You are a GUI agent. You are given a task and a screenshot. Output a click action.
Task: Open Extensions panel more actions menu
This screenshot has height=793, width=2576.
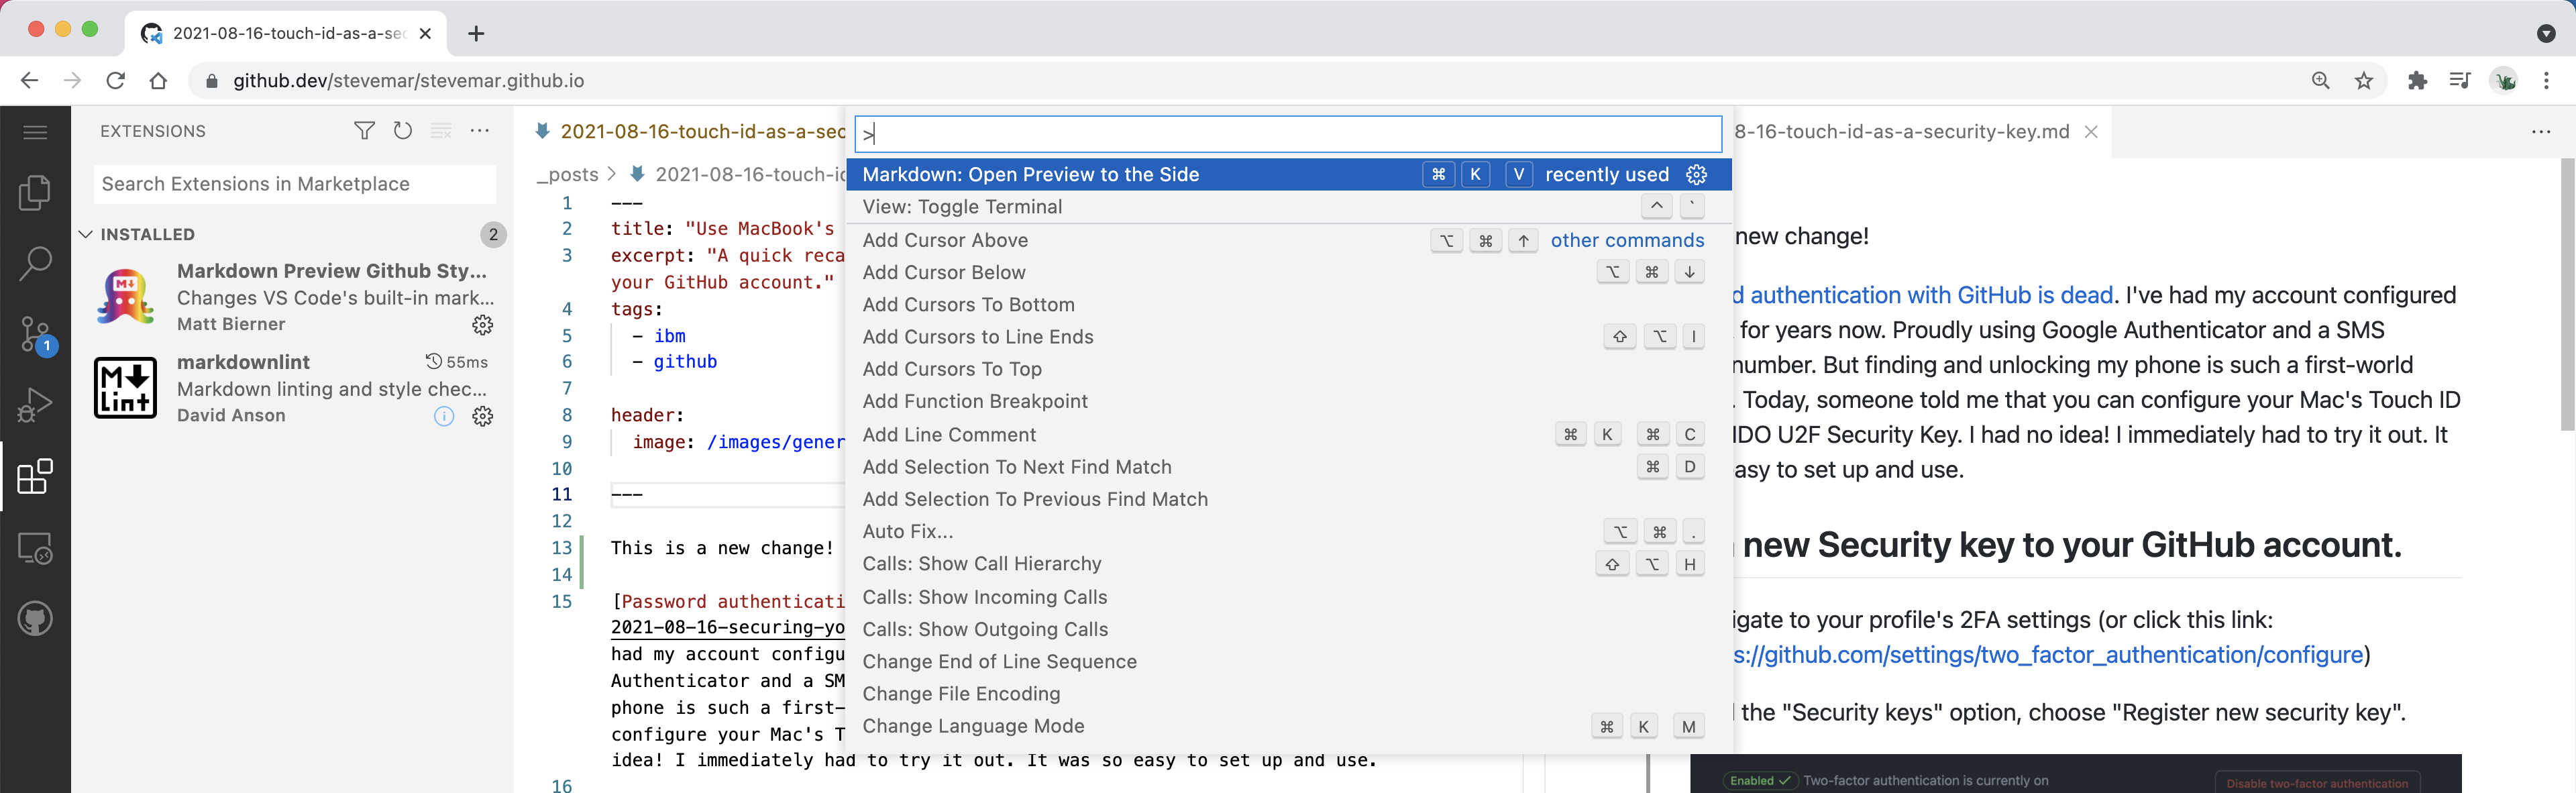(x=480, y=131)
